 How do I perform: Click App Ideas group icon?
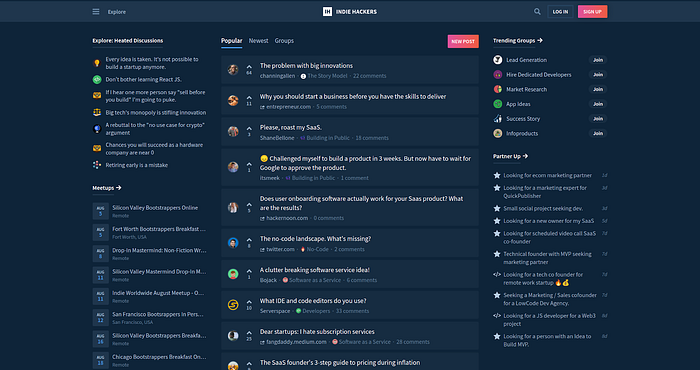tap(497, 104)
